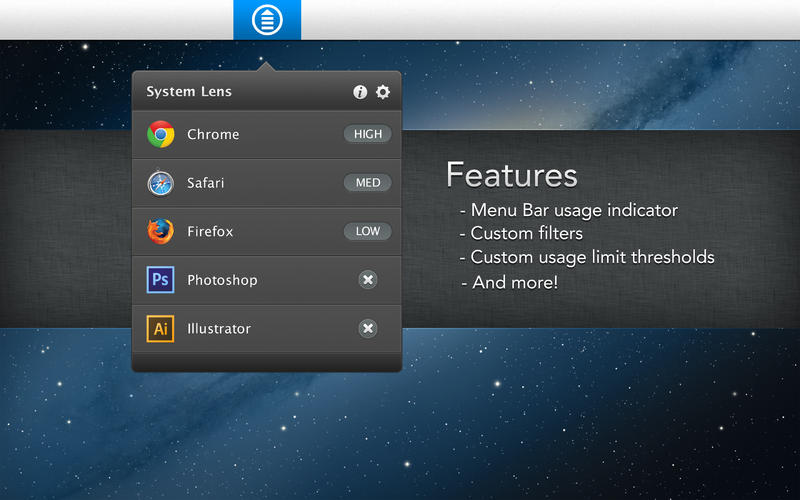Screen dimensions: 800x500
Task: Click the System Lens title text
Action: click(x=189, y=91)
